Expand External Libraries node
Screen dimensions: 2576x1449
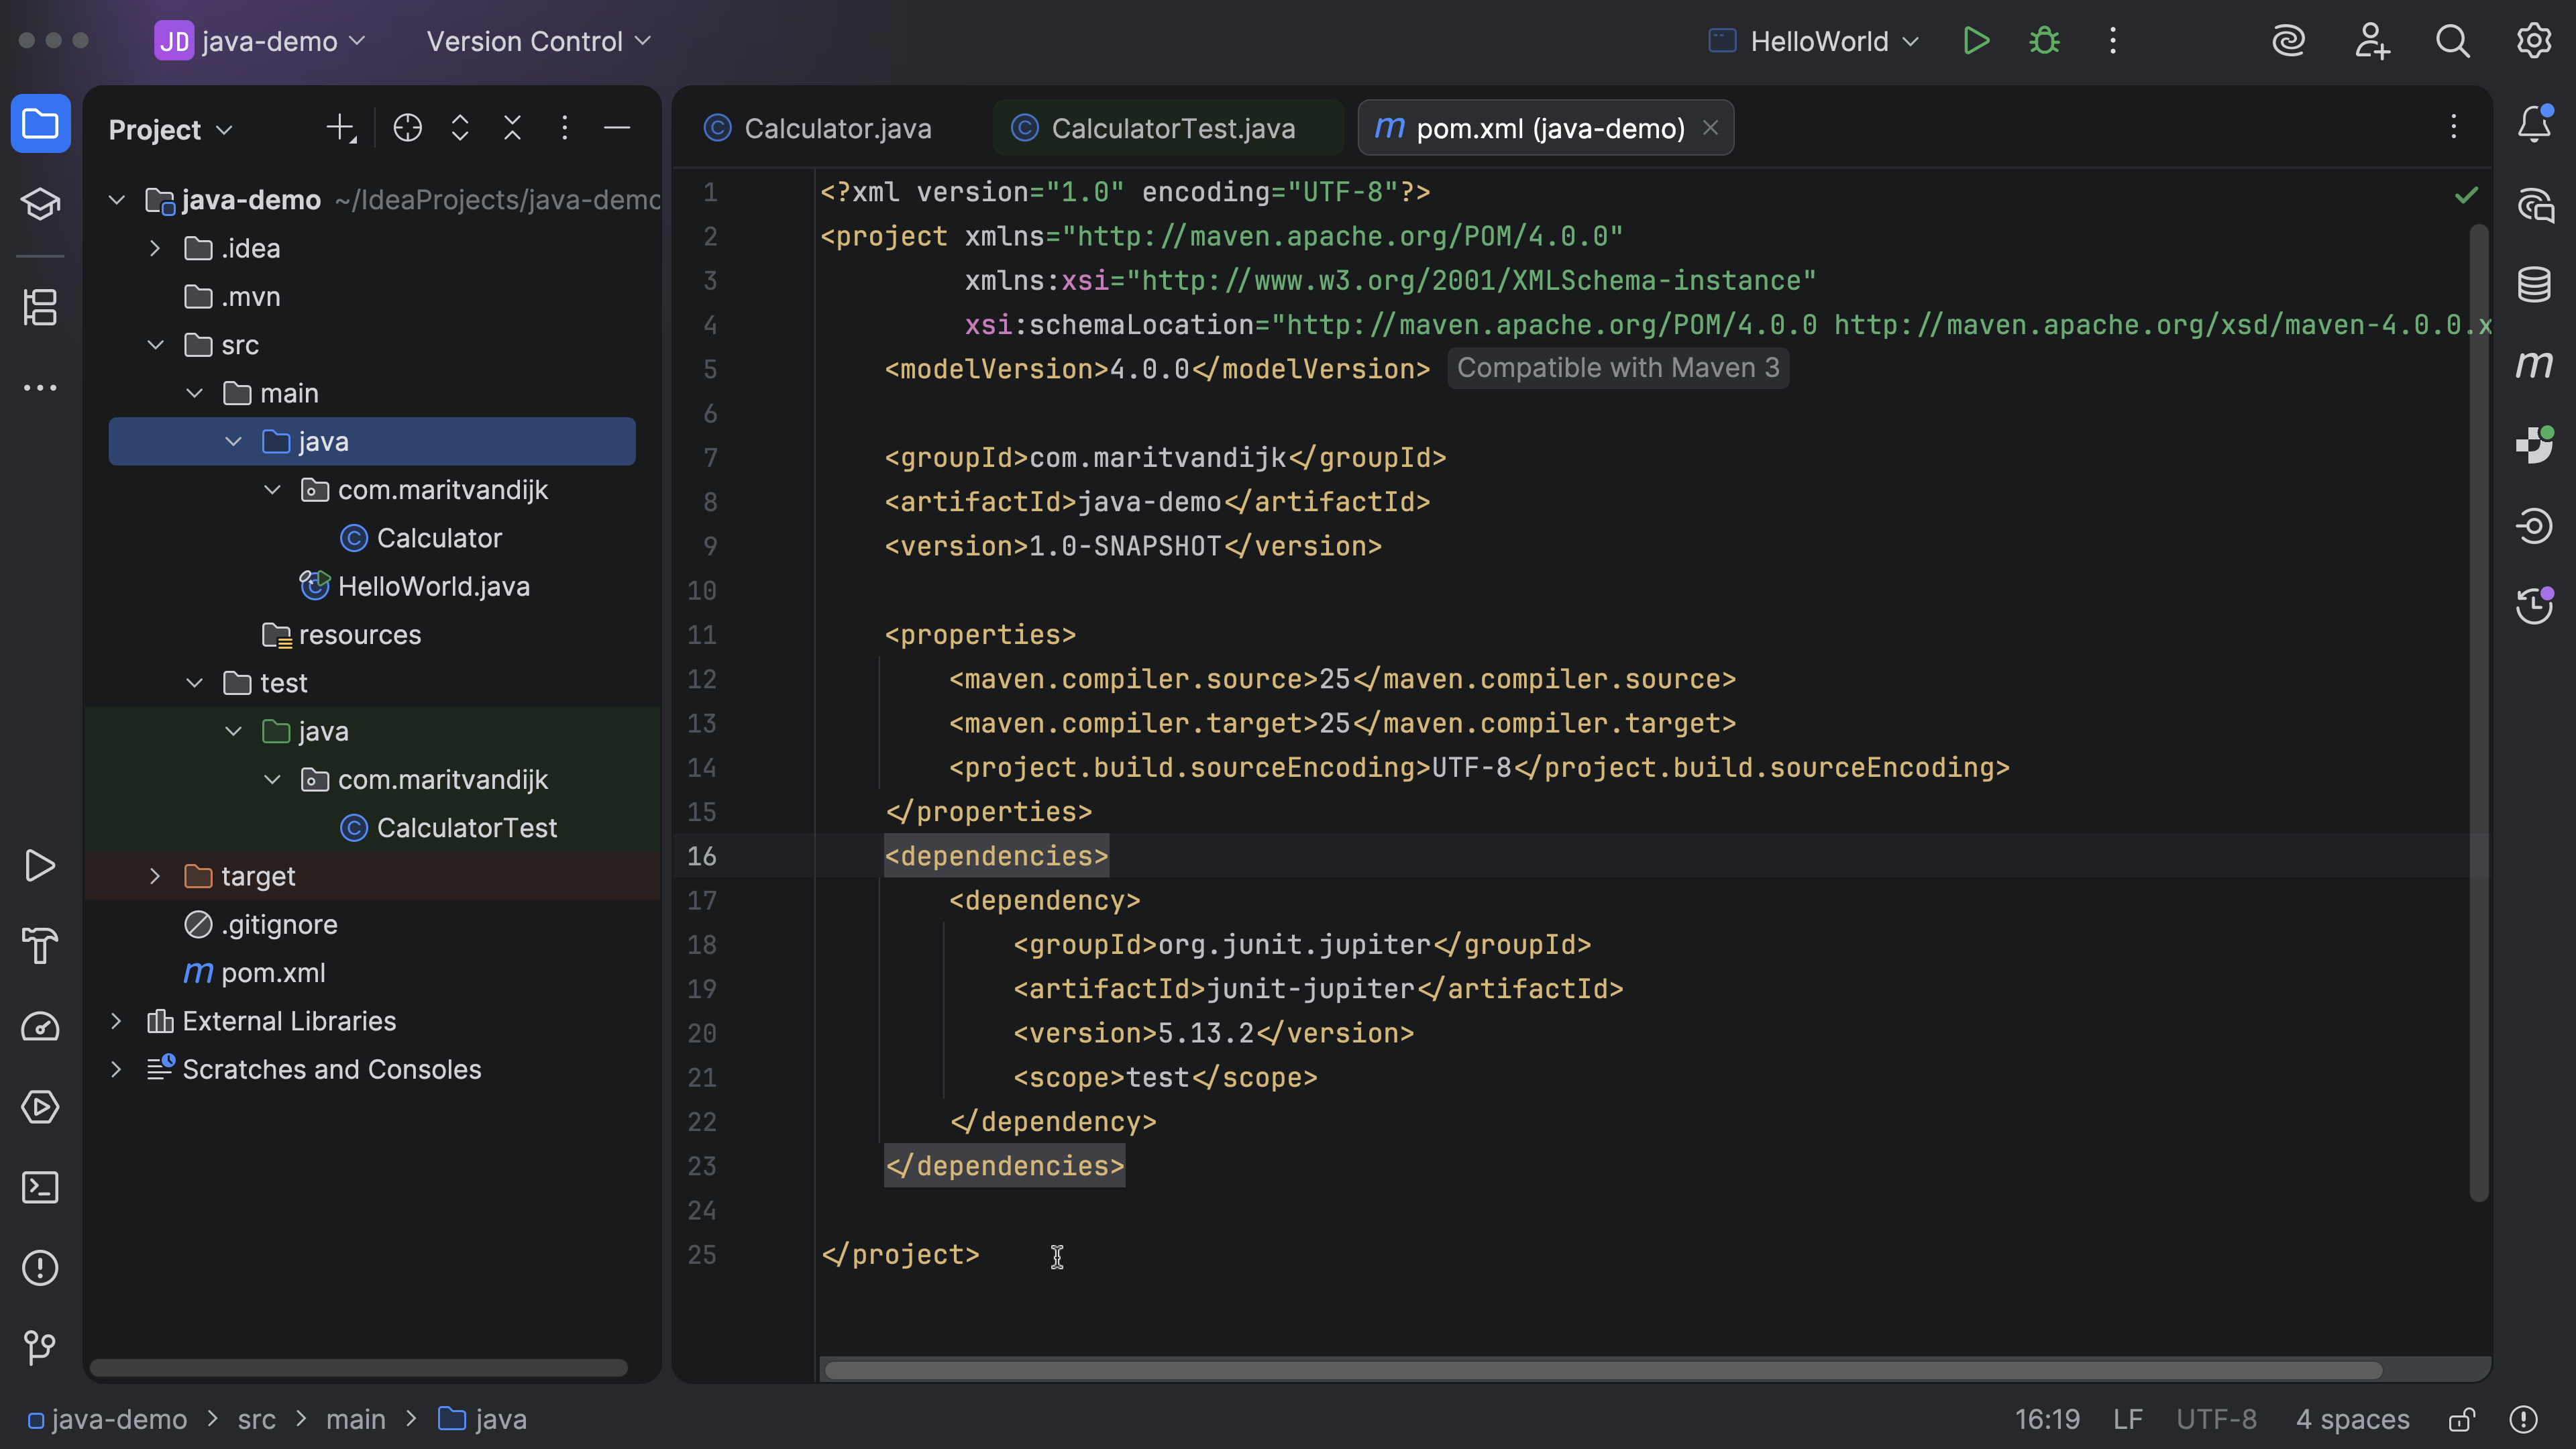[116, 1021]
